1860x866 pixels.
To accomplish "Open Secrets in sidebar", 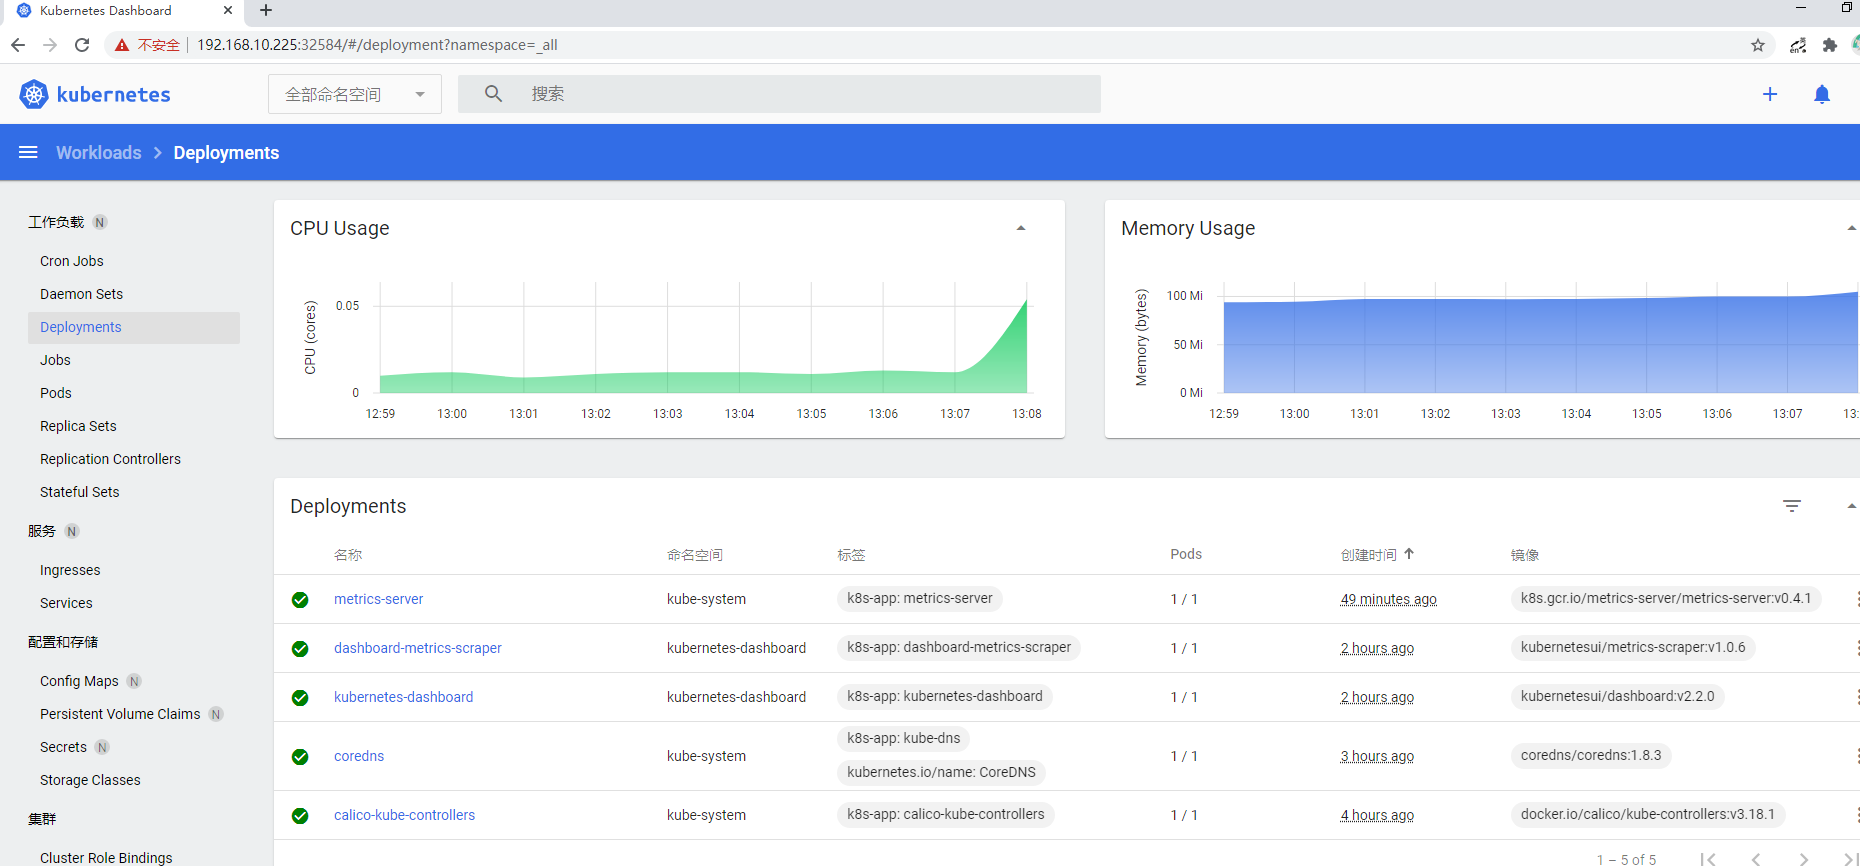I will (63, 747).
